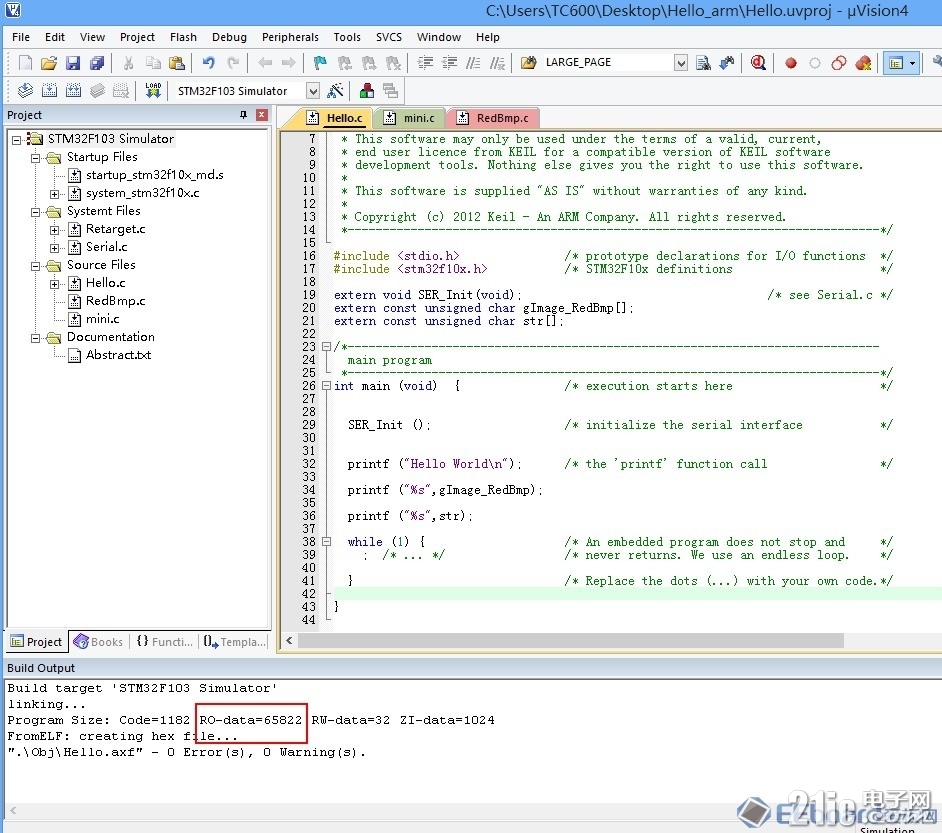Collapse the Source Files group
942x833 pixels.
(35, 266)
